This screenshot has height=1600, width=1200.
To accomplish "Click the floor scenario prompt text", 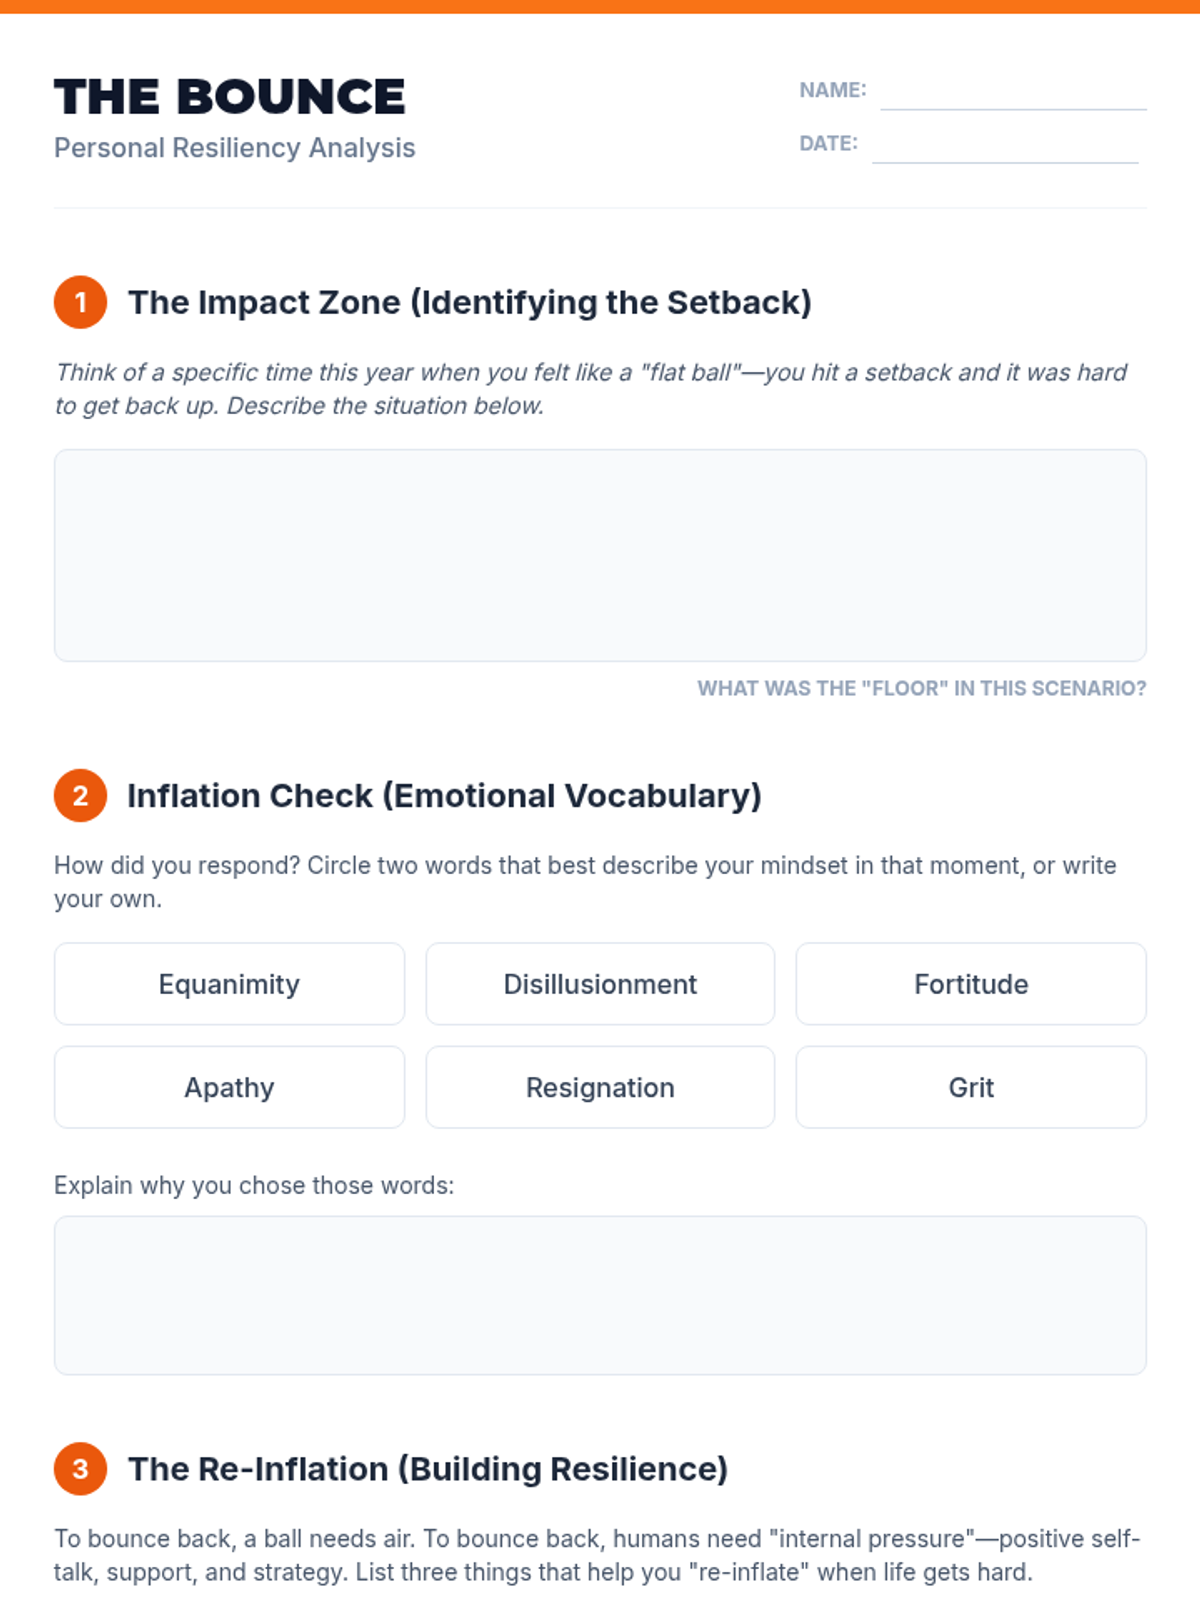I will pyautogui.click(x=921, y=688).
